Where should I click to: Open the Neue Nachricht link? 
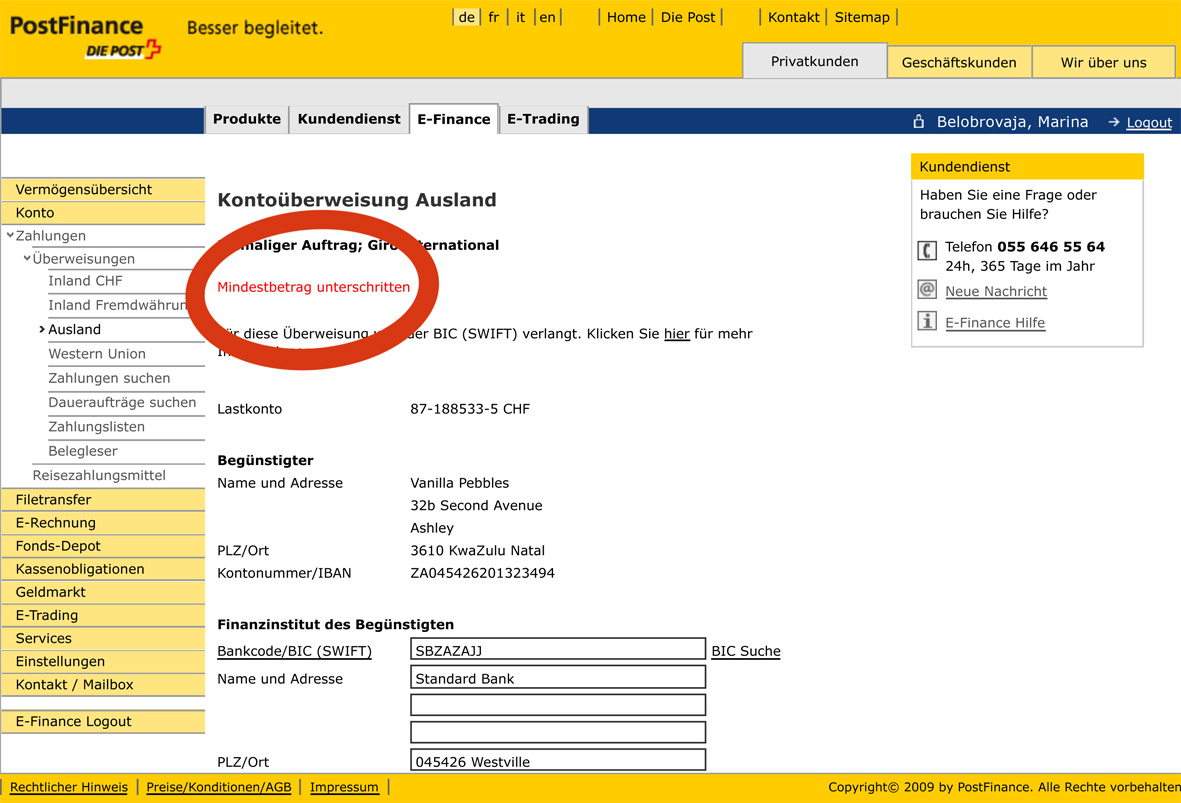pos(996,292)
